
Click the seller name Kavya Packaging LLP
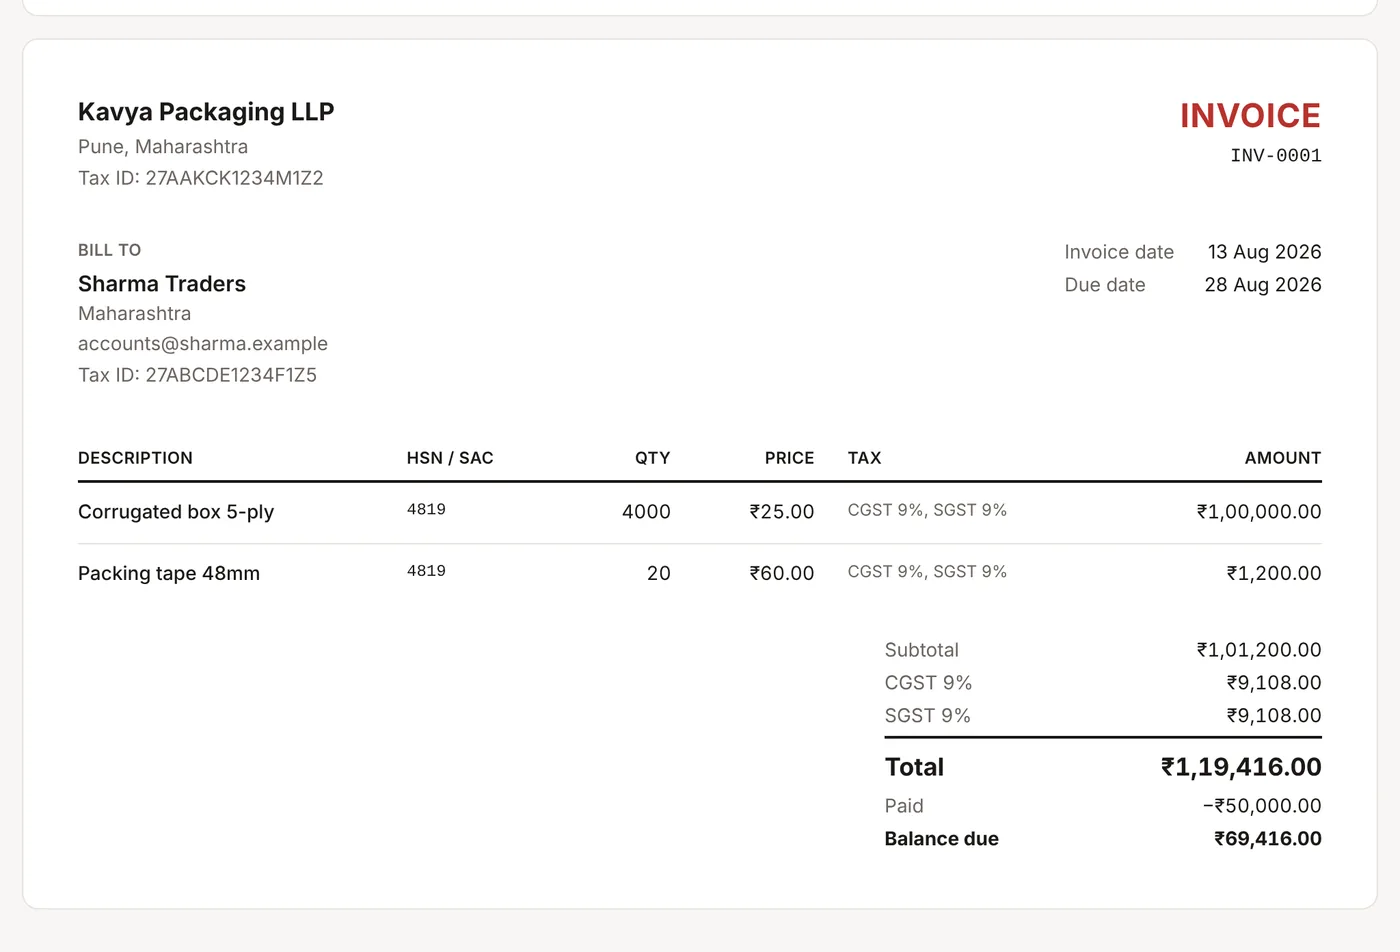pyautogui.click(x=206, y=112)
